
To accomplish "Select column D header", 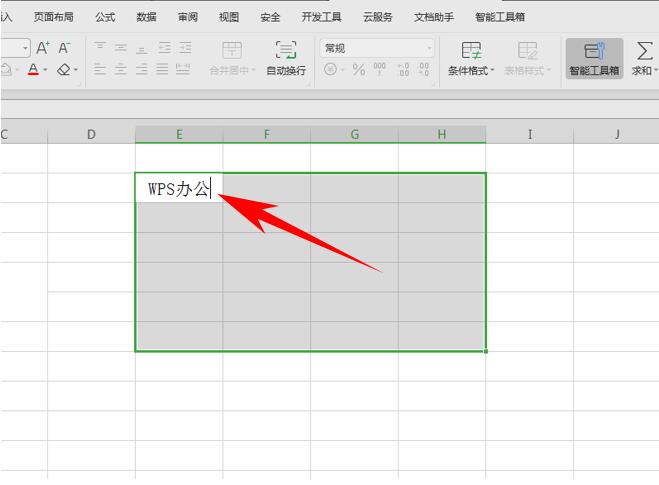I will coord(91,134).
